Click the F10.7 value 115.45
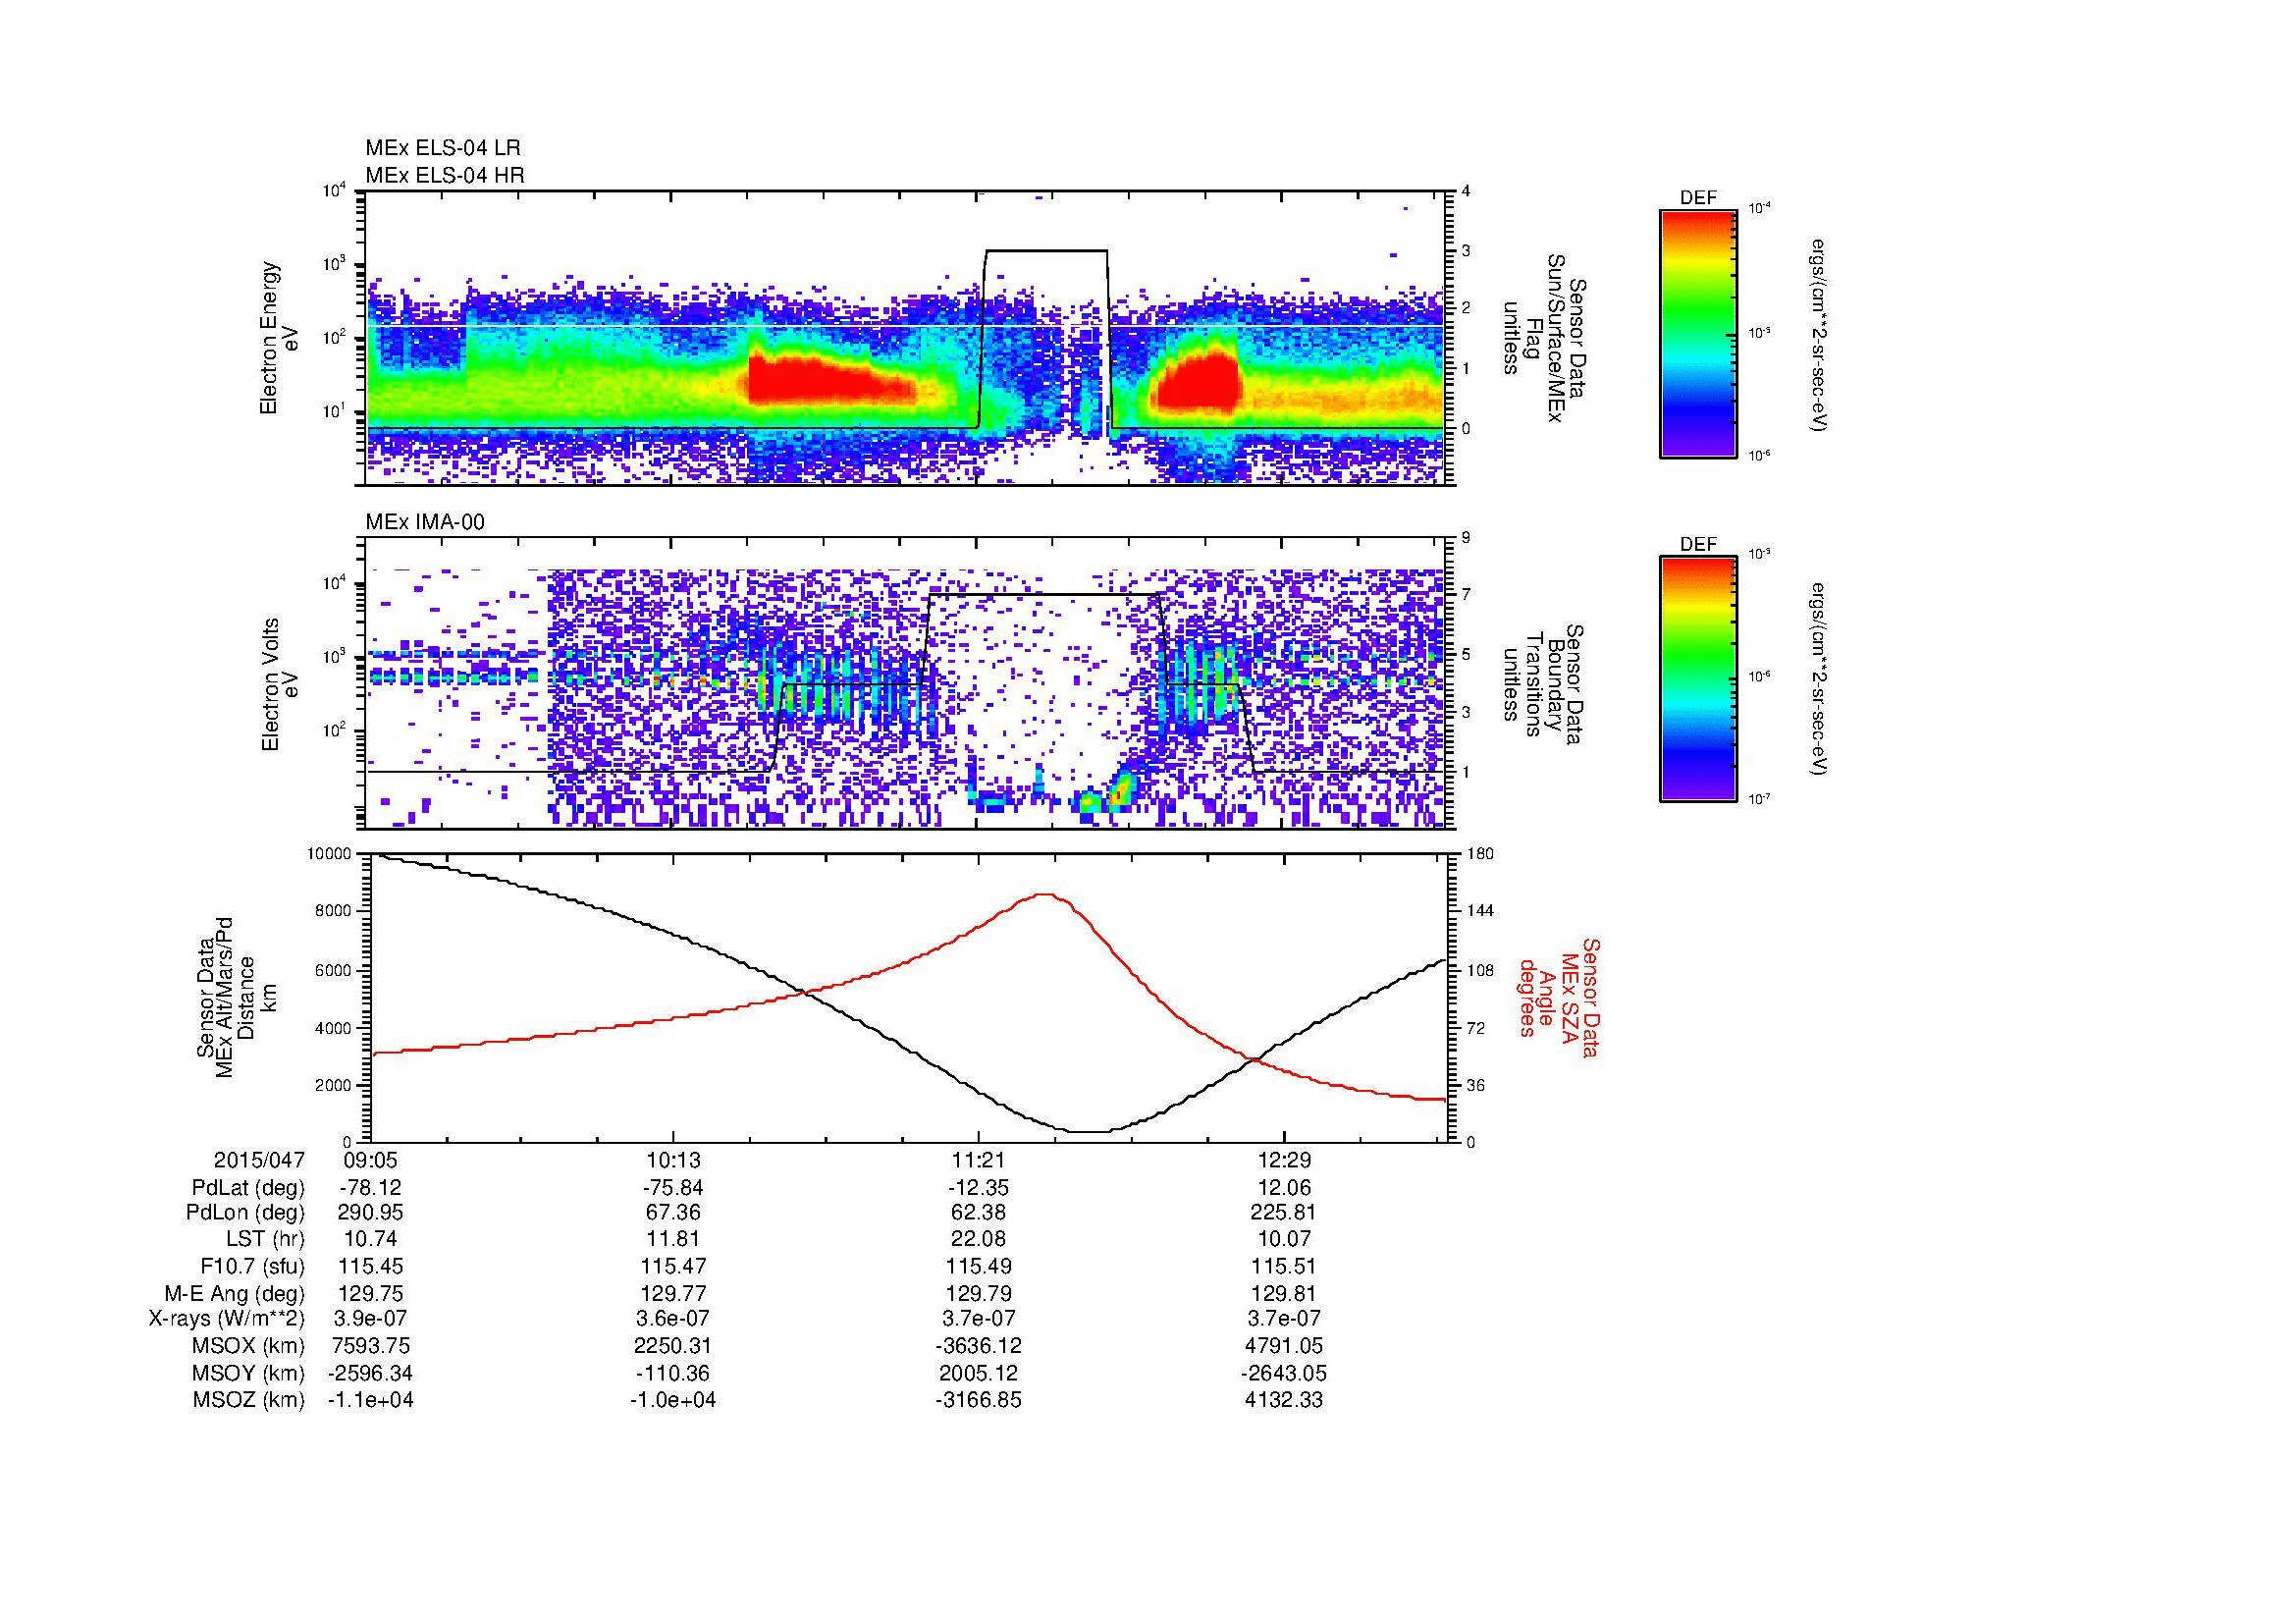The image size is (2296, 1623). coord(371,1267)
